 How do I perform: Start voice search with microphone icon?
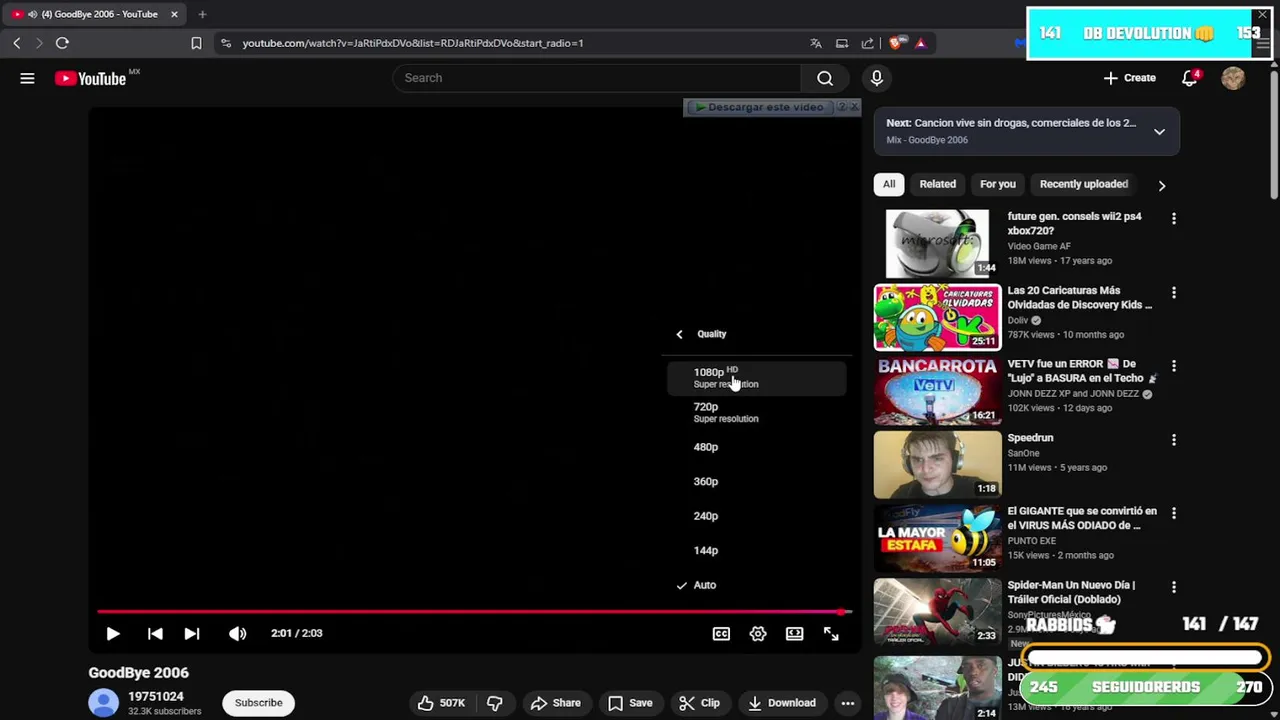877,78
